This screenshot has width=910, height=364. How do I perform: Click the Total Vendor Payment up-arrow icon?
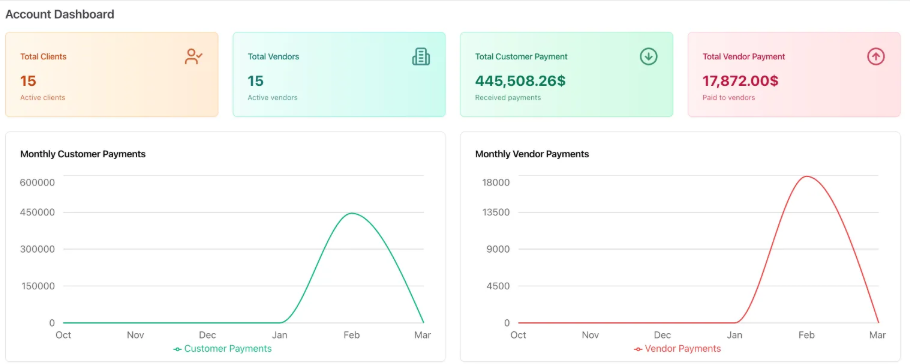(876, 56)
